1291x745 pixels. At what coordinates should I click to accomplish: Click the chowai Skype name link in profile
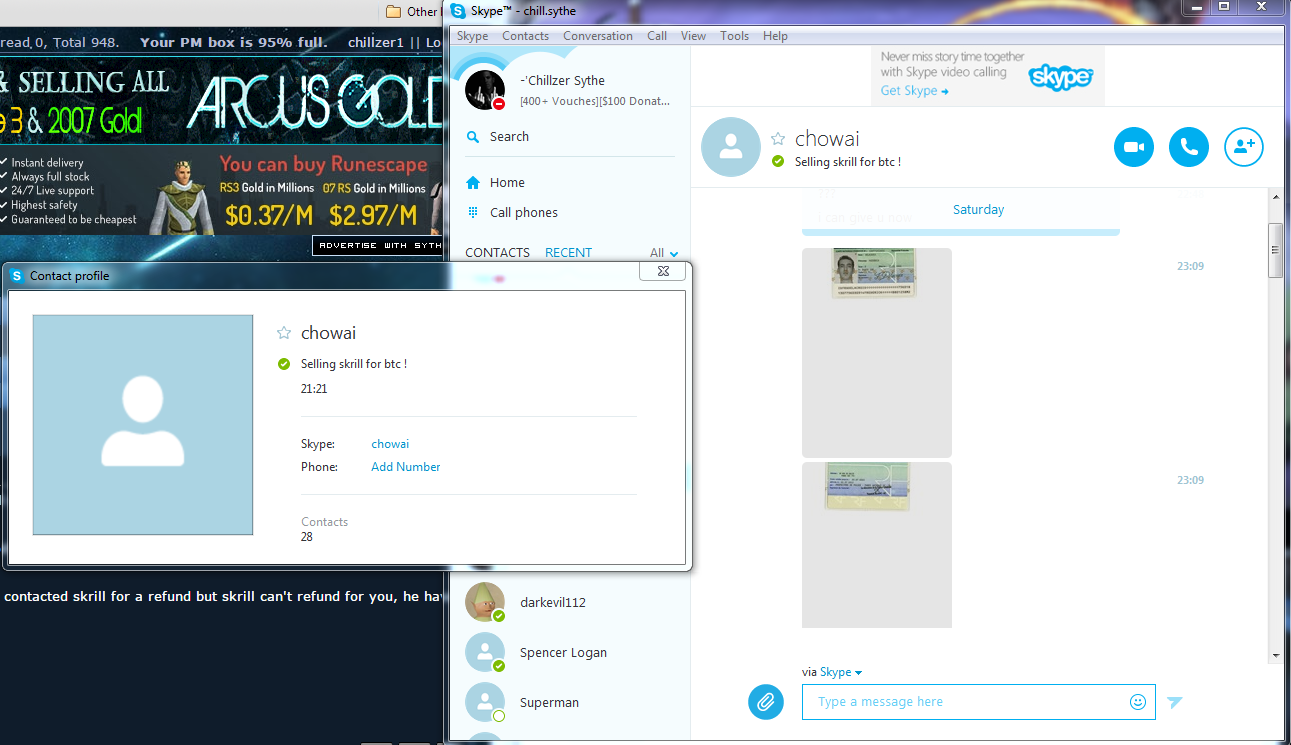(x=390, y=444)
